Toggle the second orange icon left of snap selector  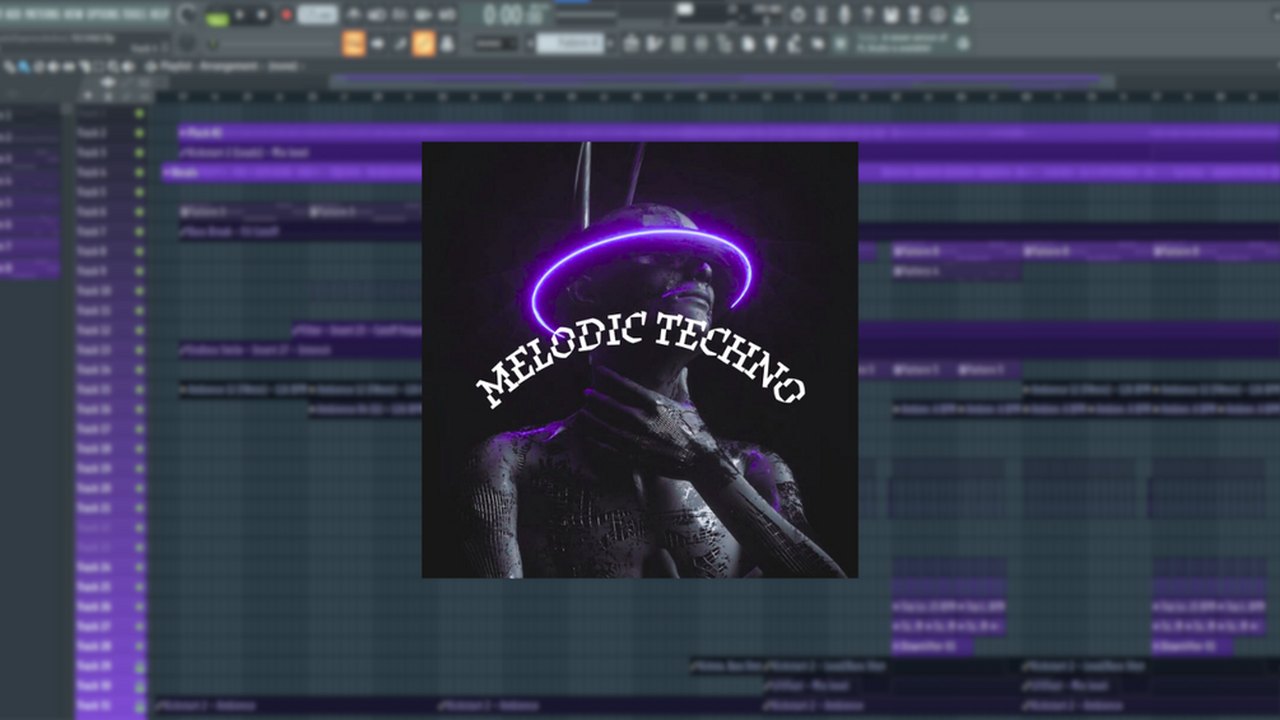point(424,43)
